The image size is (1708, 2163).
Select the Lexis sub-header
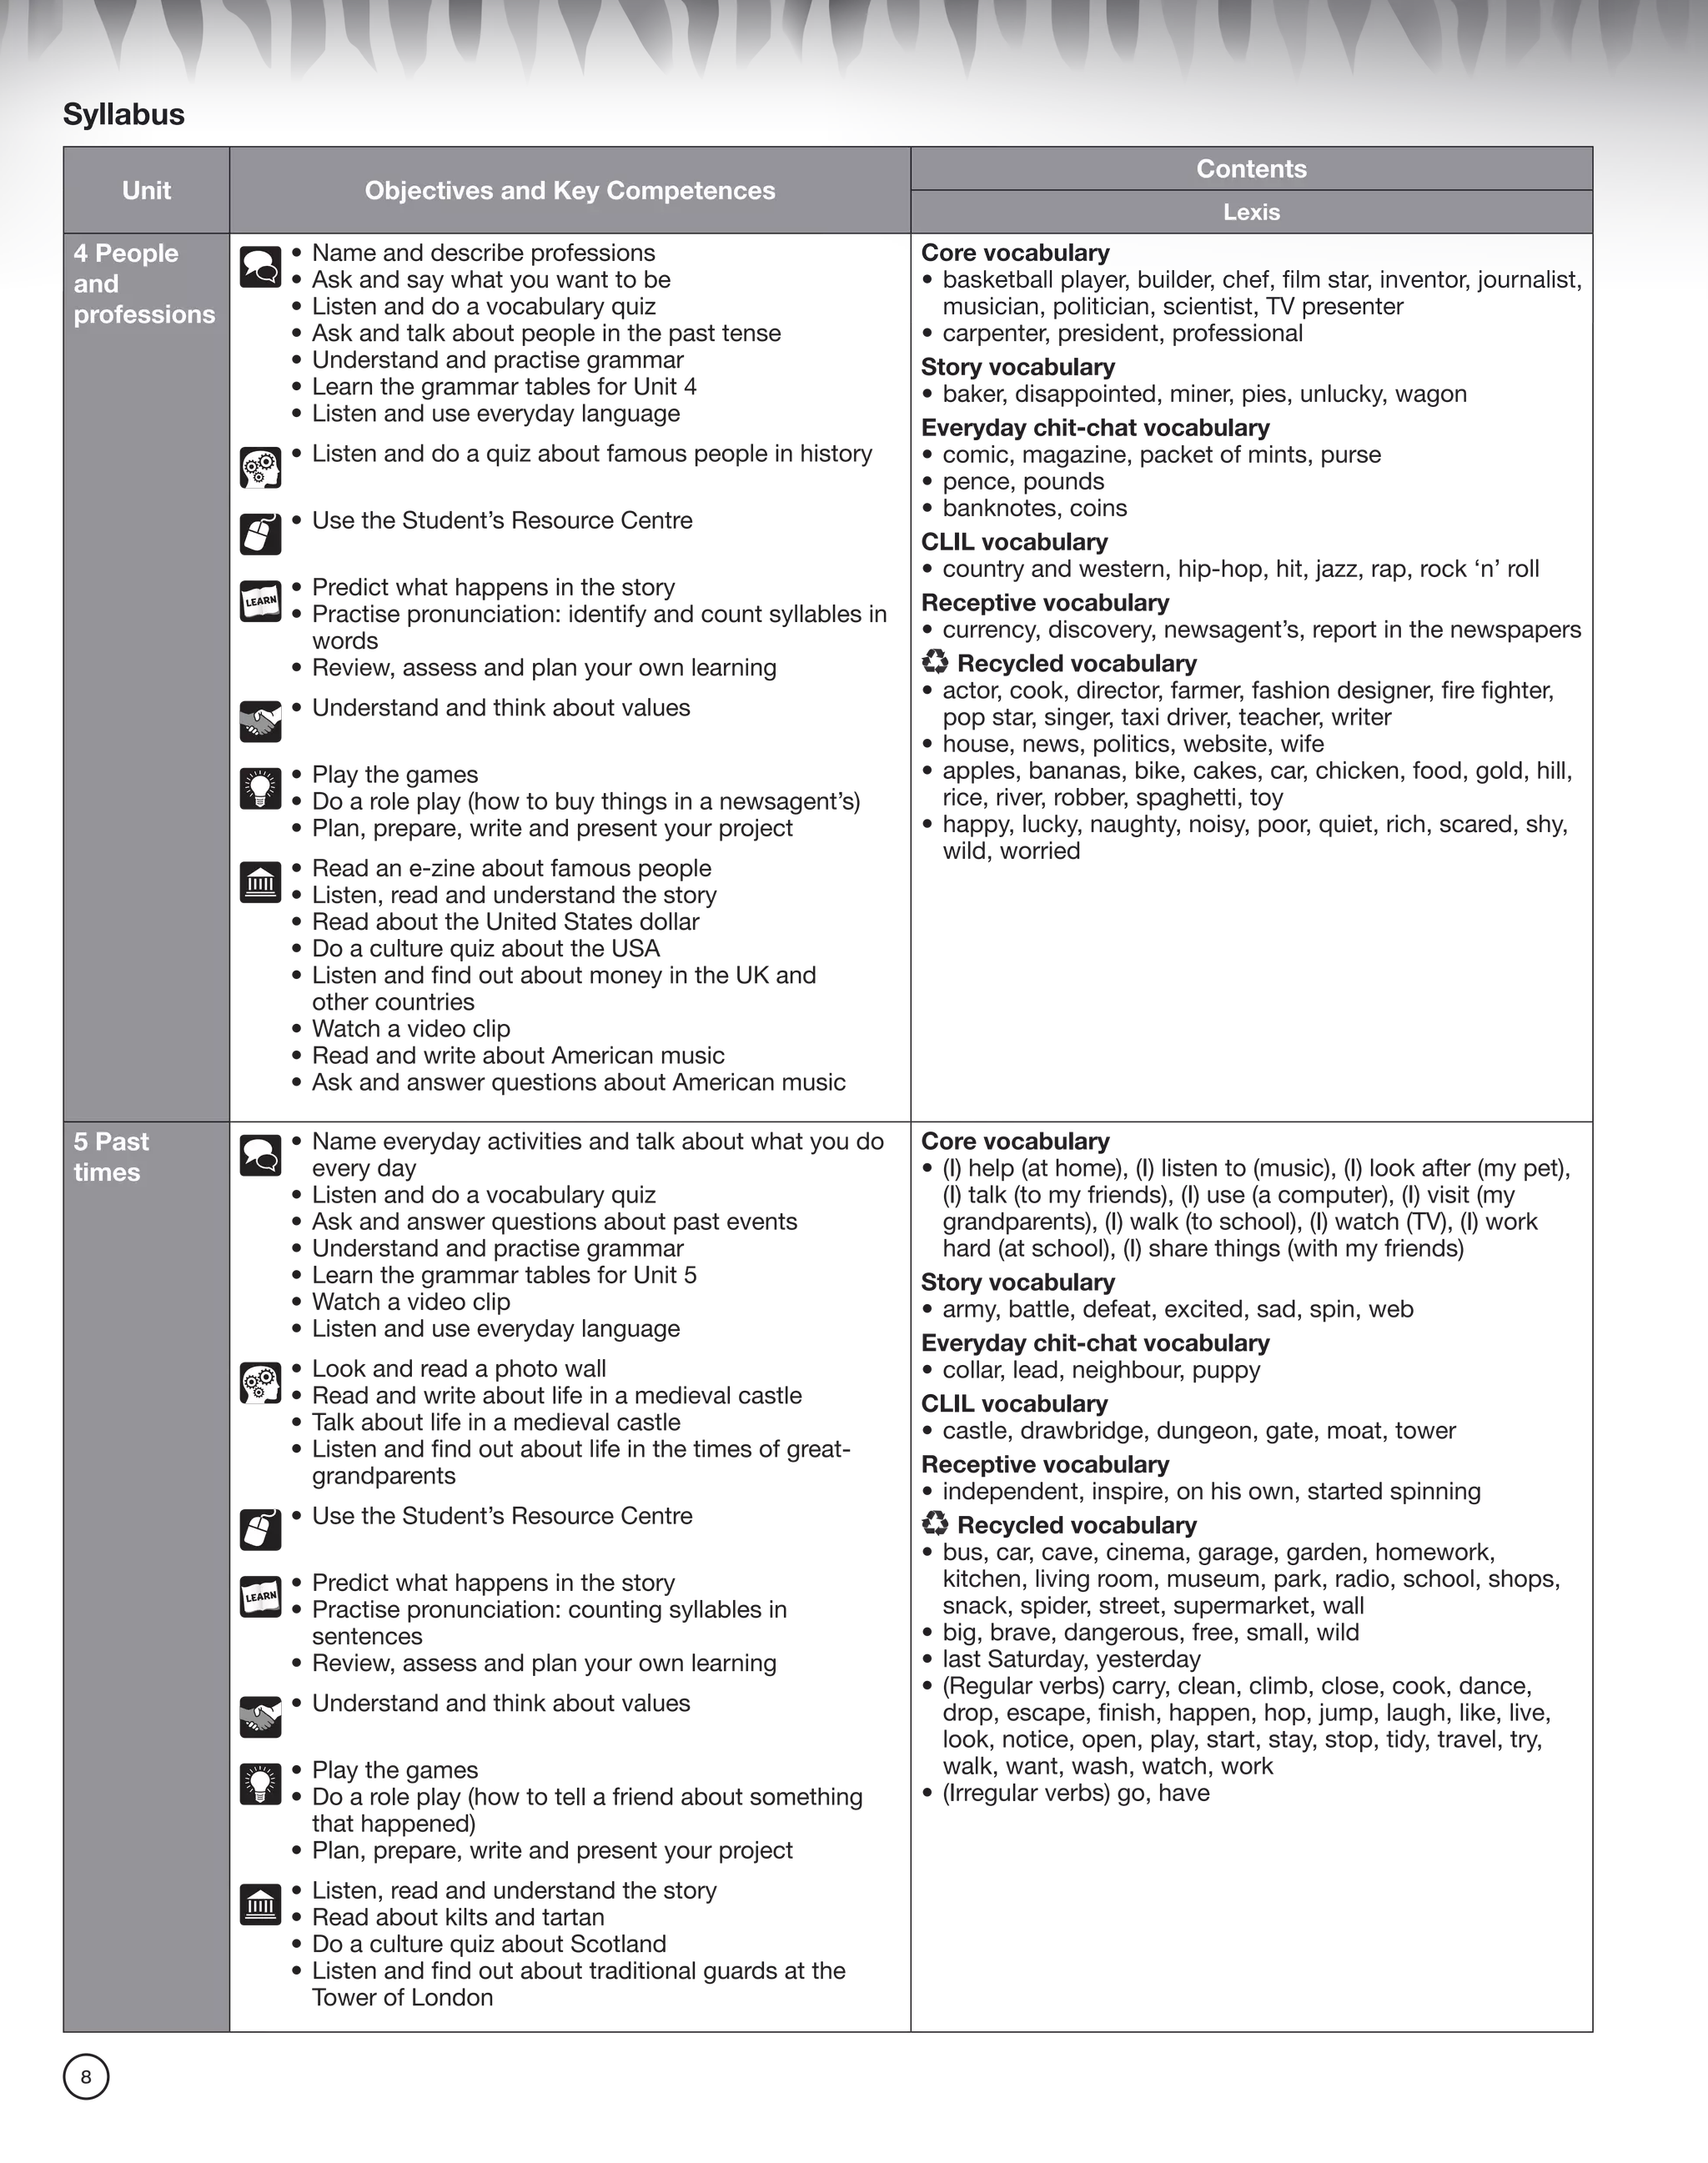(1251, 212)
